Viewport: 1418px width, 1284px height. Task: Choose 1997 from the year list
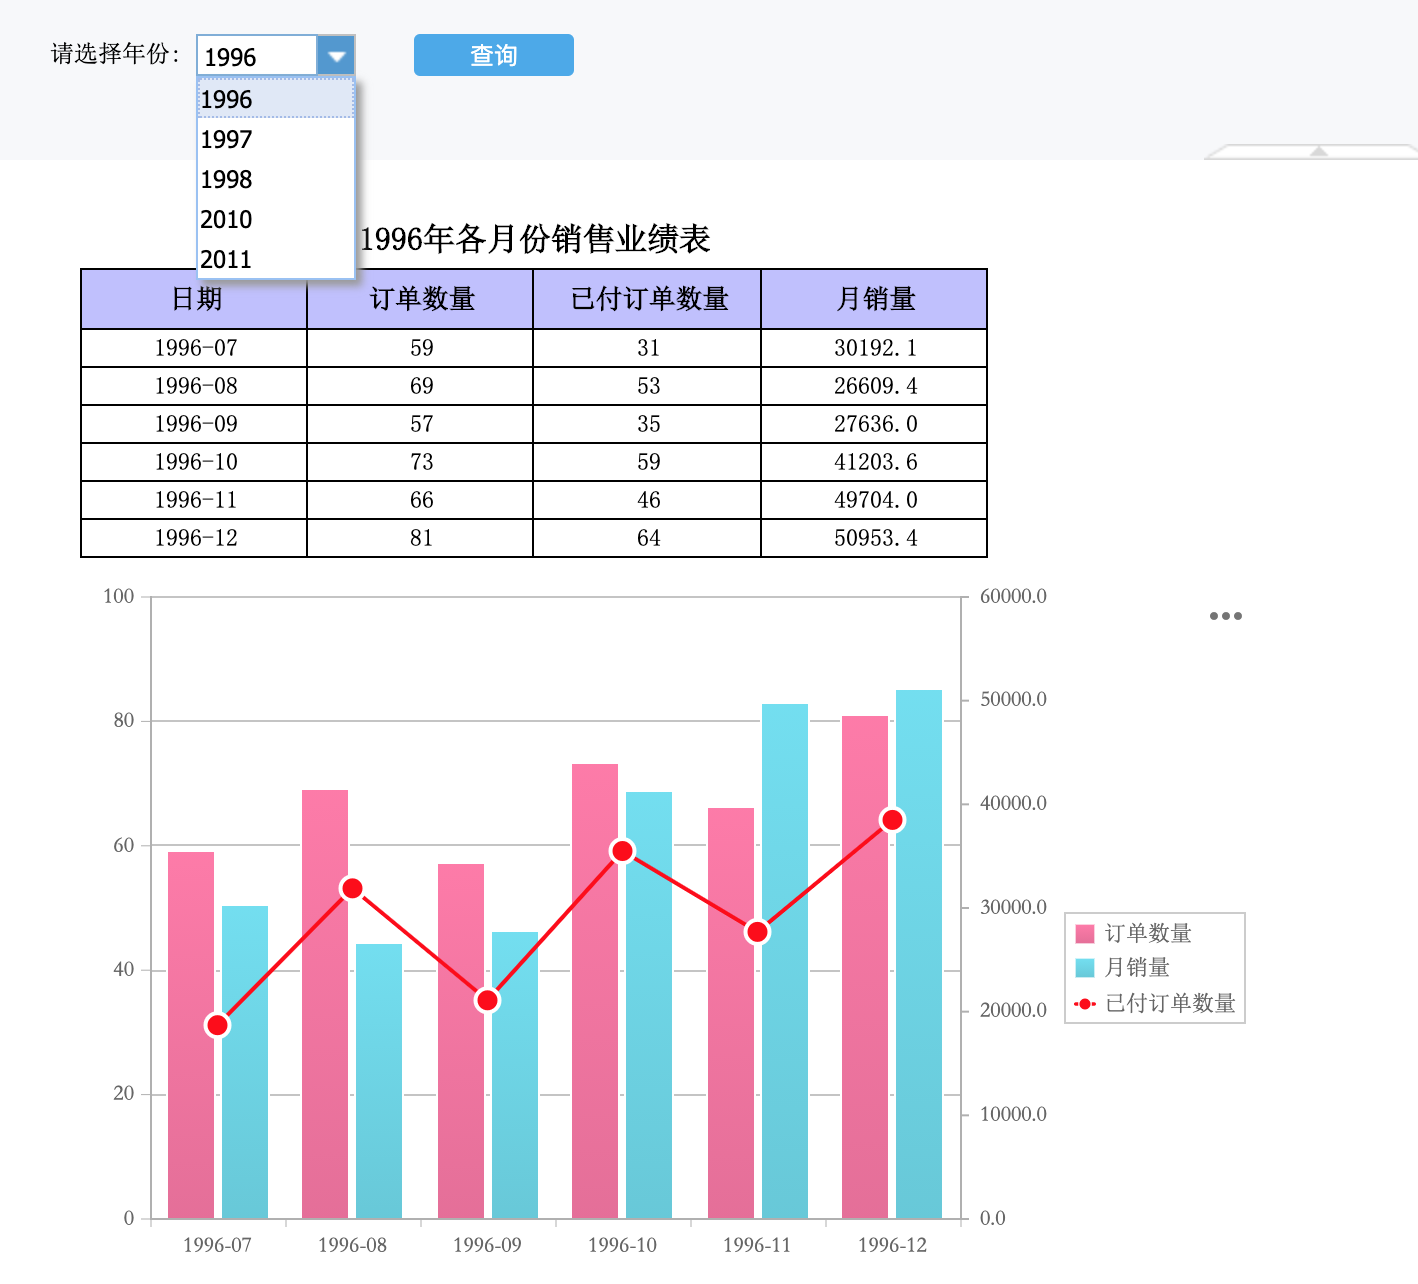point(276,139)
